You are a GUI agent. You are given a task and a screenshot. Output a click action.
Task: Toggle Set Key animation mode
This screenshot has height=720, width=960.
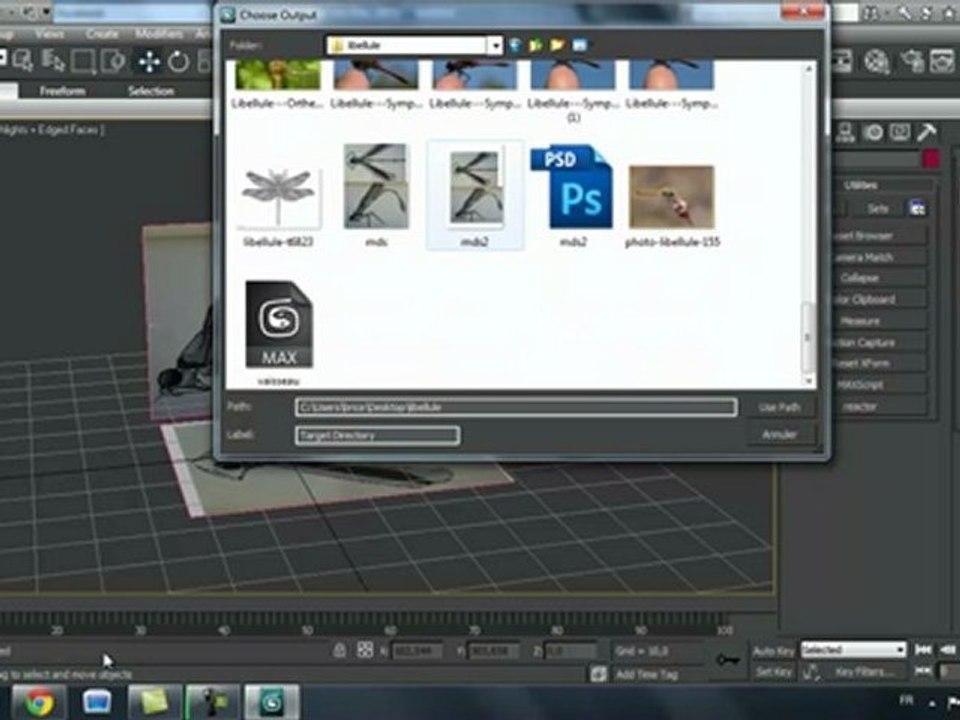(x=774, y=672)
